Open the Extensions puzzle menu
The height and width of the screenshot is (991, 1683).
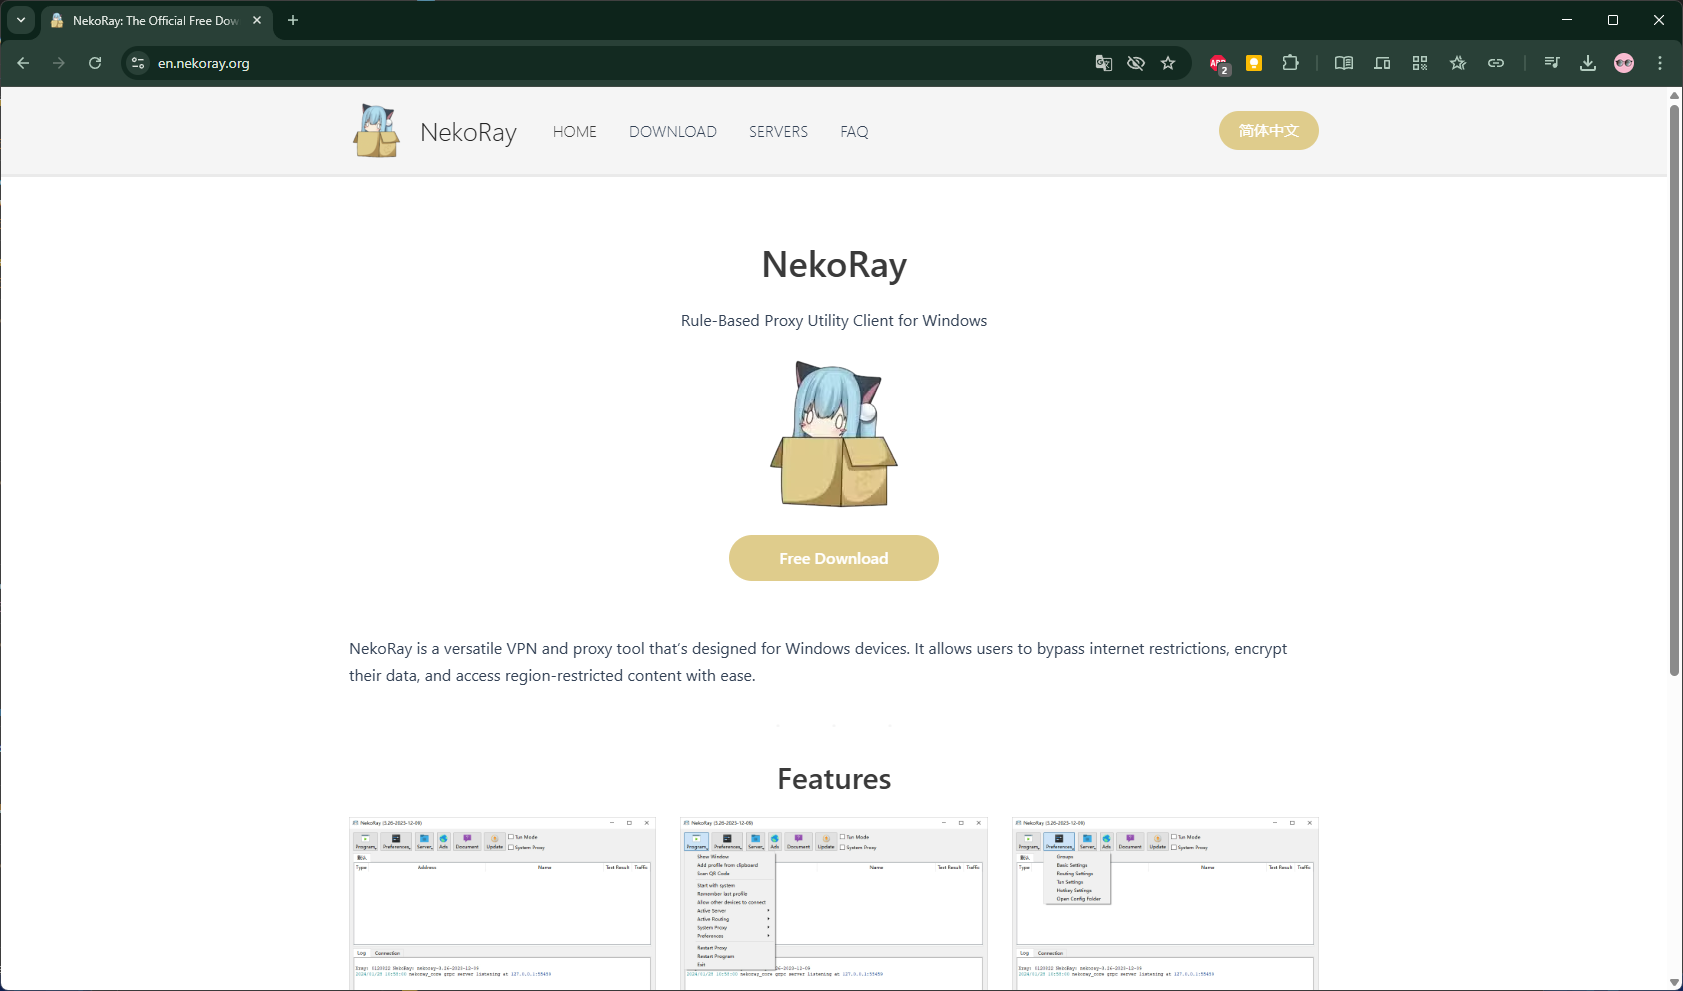click(x=1290, y=63)
